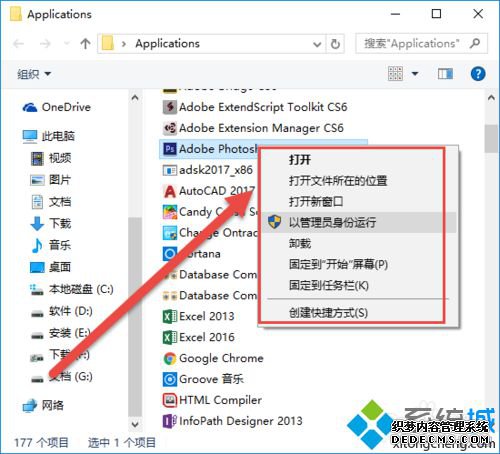The width and height of the screenshot is (500, 454).
Task: Click the 文档 folder icon
Action: click(x=37, y=202)
